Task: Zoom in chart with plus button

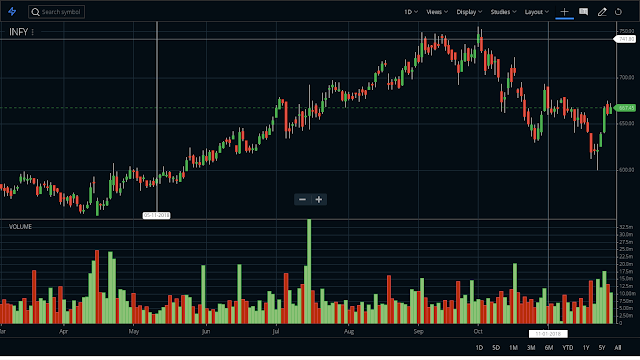Action: tap(319, 200)
